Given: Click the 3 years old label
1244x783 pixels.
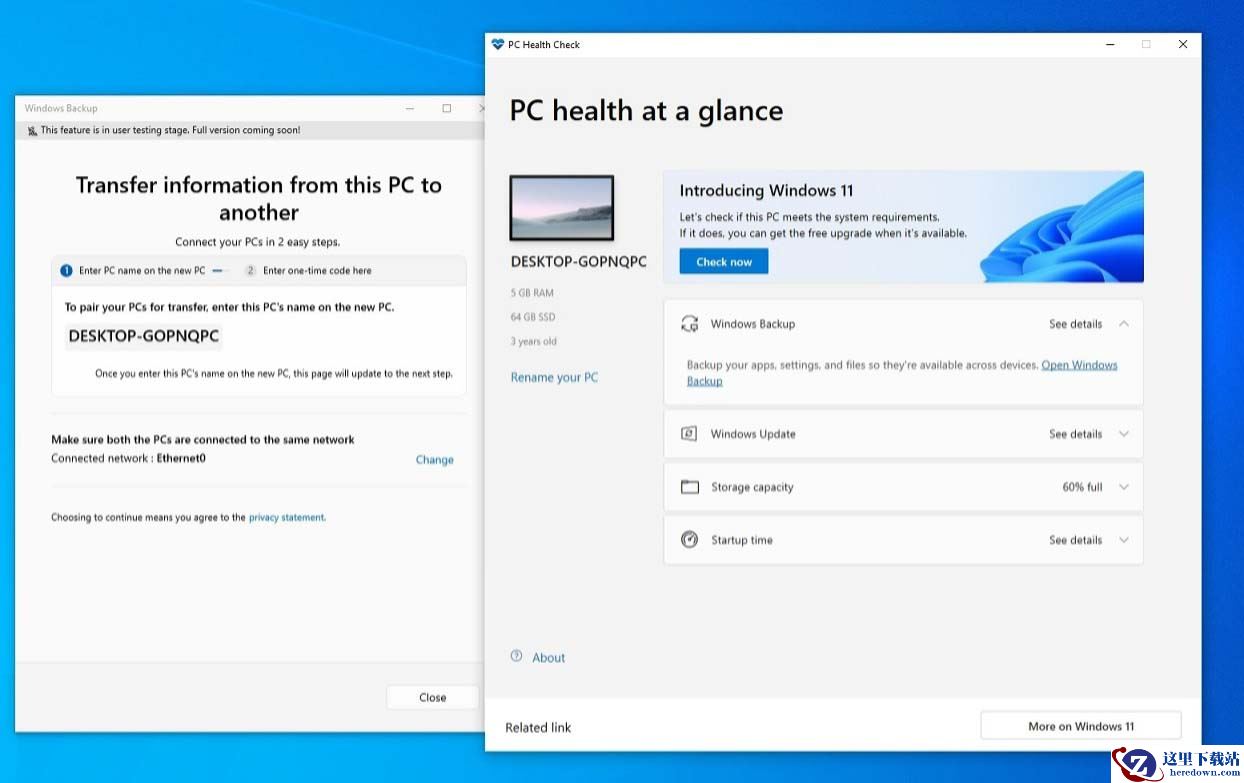Looking at the screenshot, I should pos(533,341).
